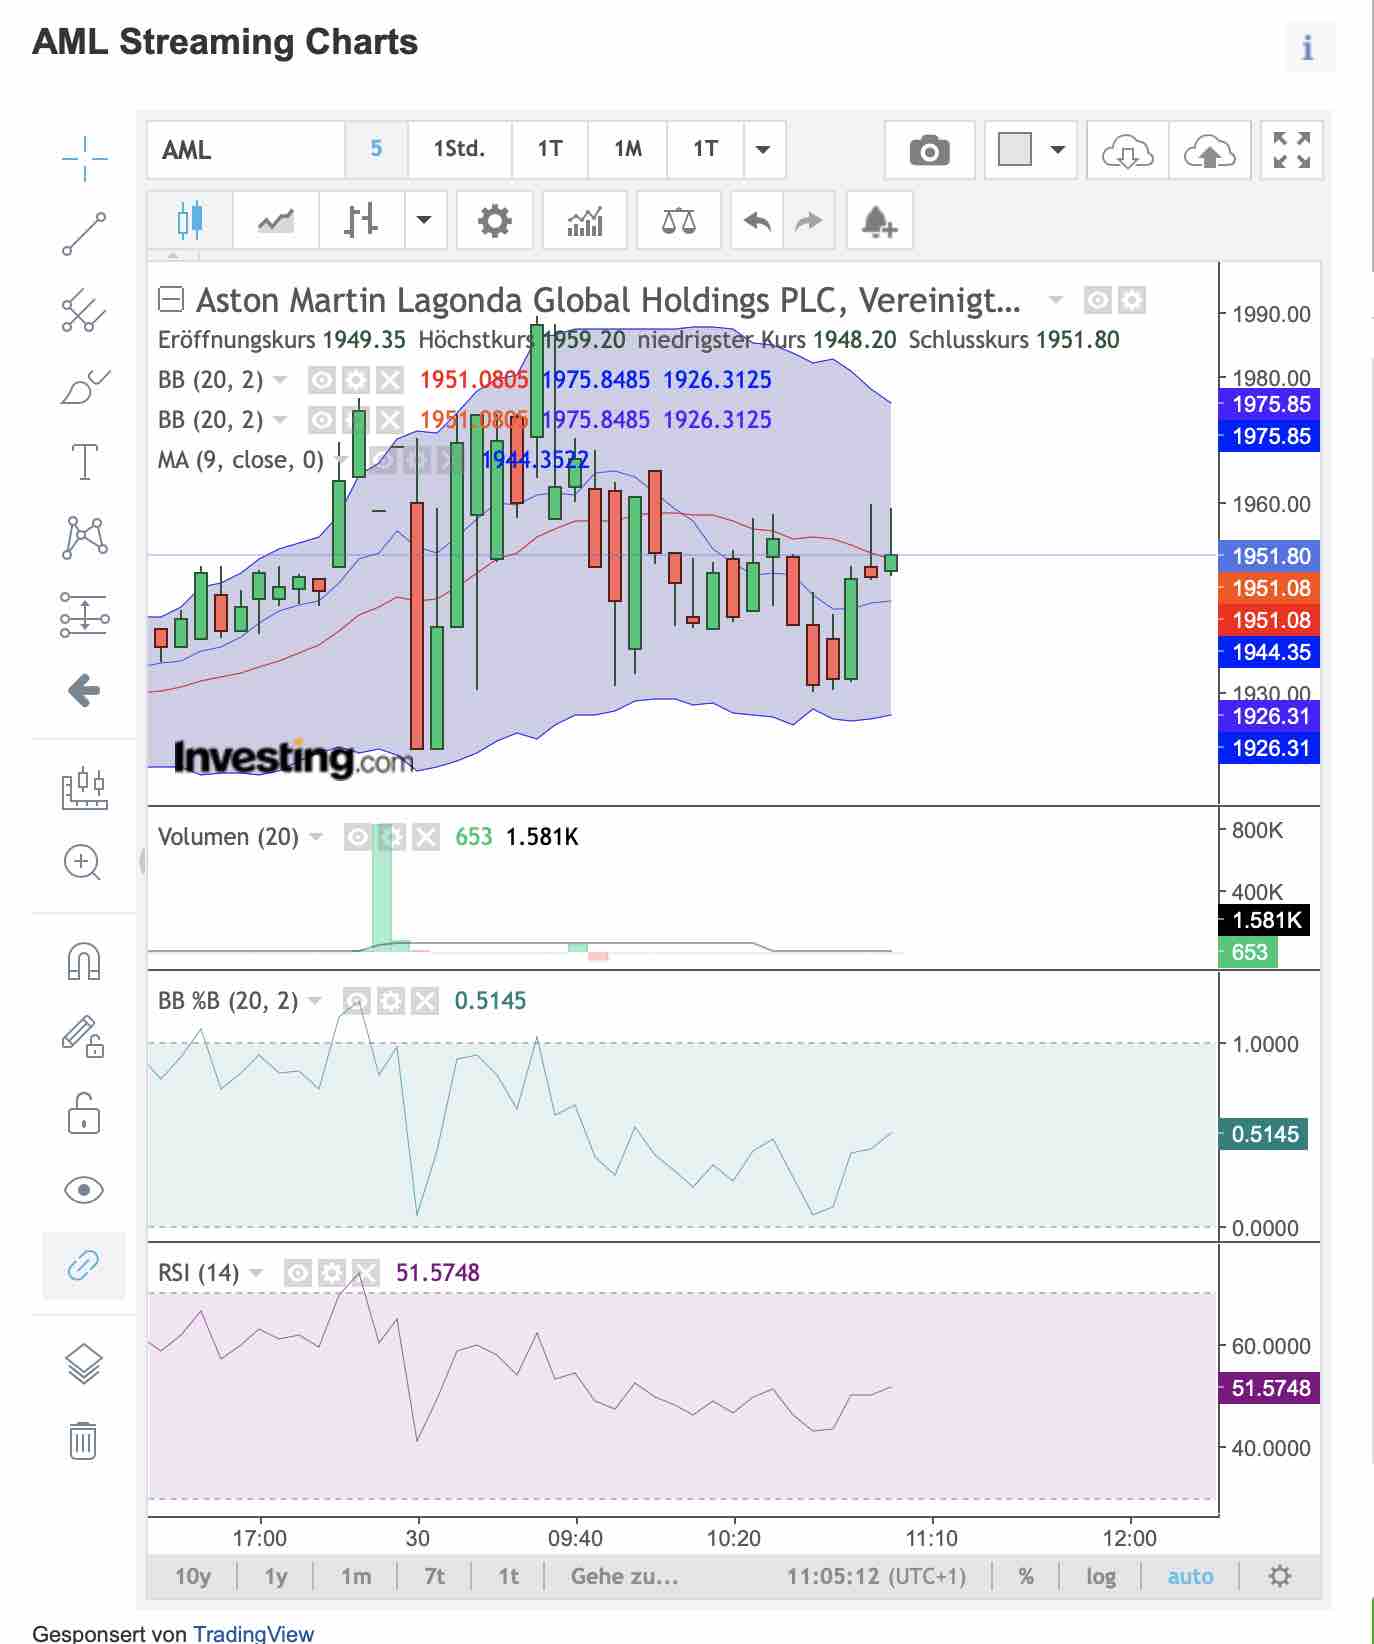This screenshot has height=1644, width=1374.
Task: Click the AML symbol input field
Action: pos(246,150)
